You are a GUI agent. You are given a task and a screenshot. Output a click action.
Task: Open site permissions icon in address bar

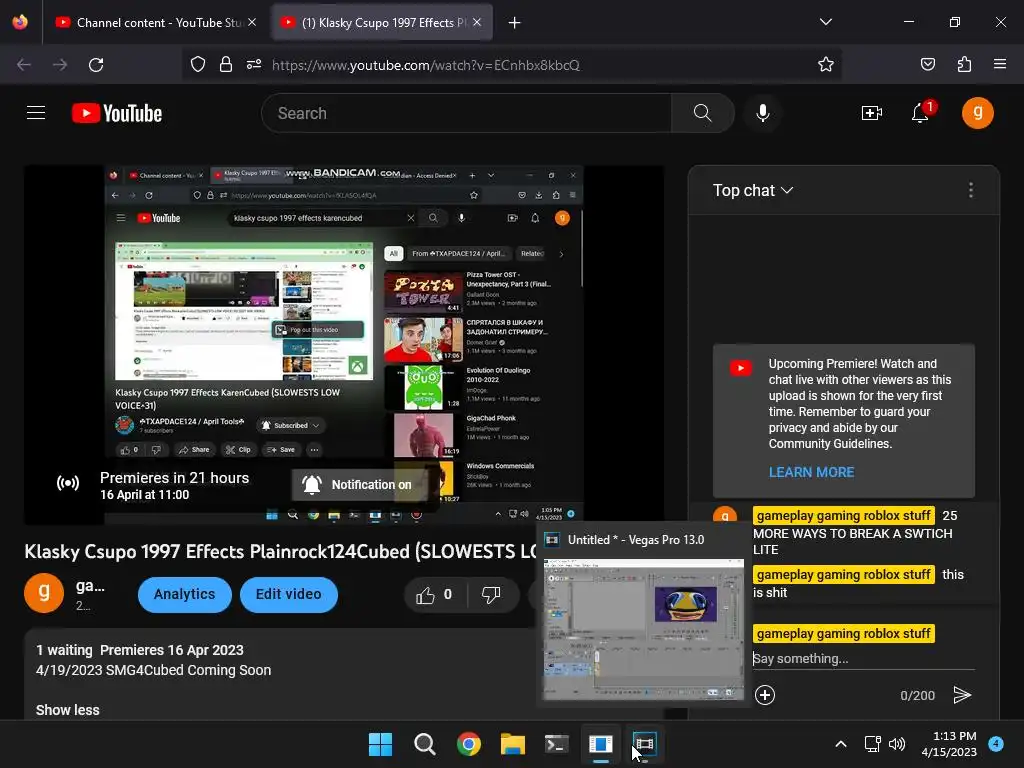(254, 65)
